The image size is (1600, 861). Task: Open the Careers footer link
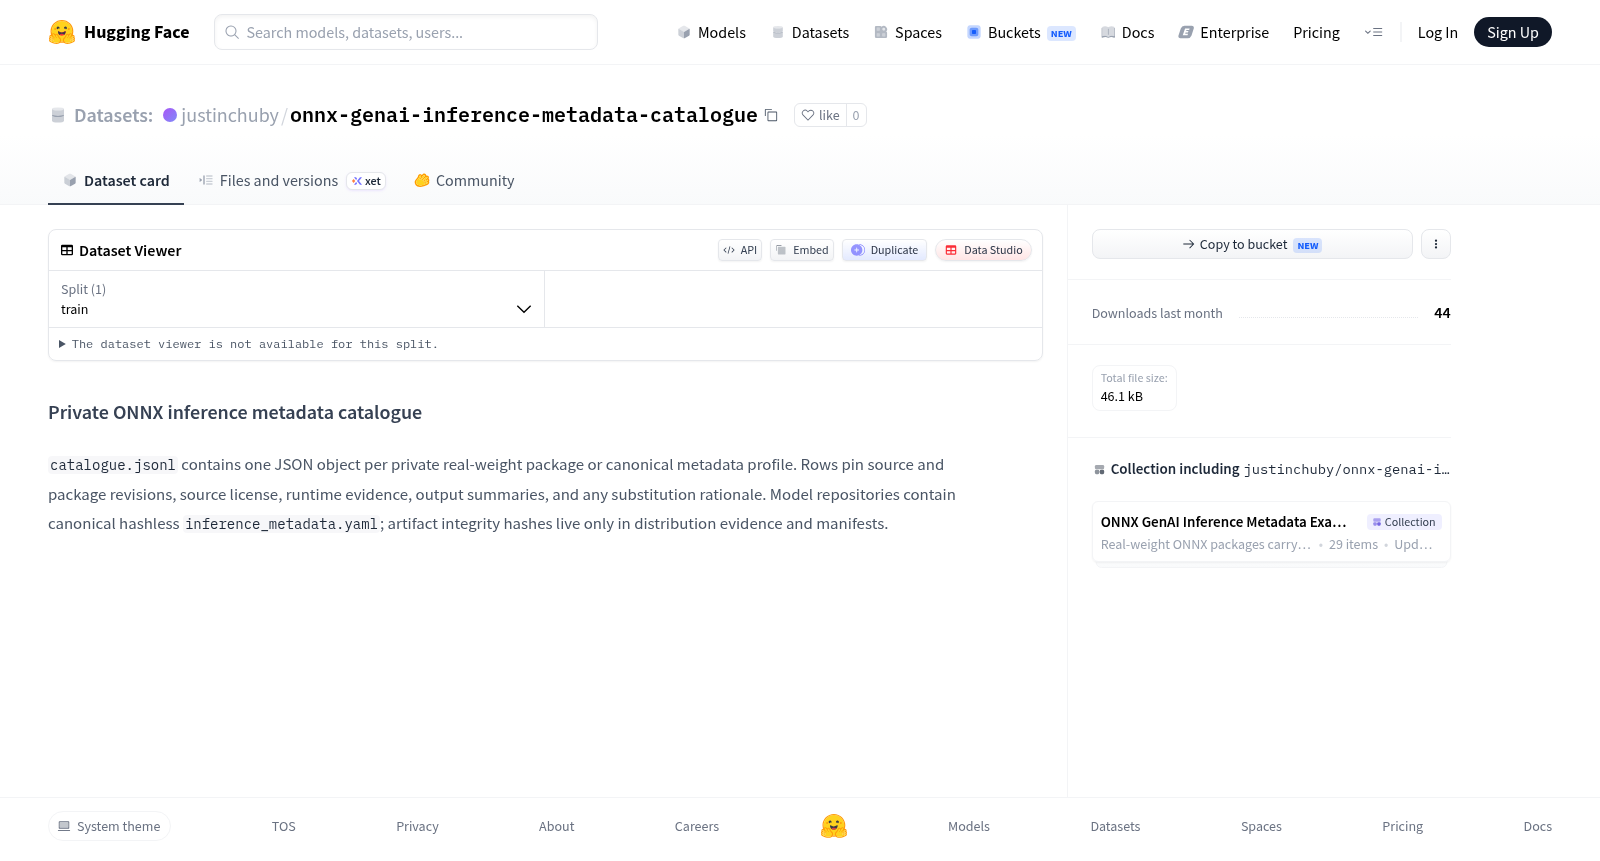click(x=697, y=826)
